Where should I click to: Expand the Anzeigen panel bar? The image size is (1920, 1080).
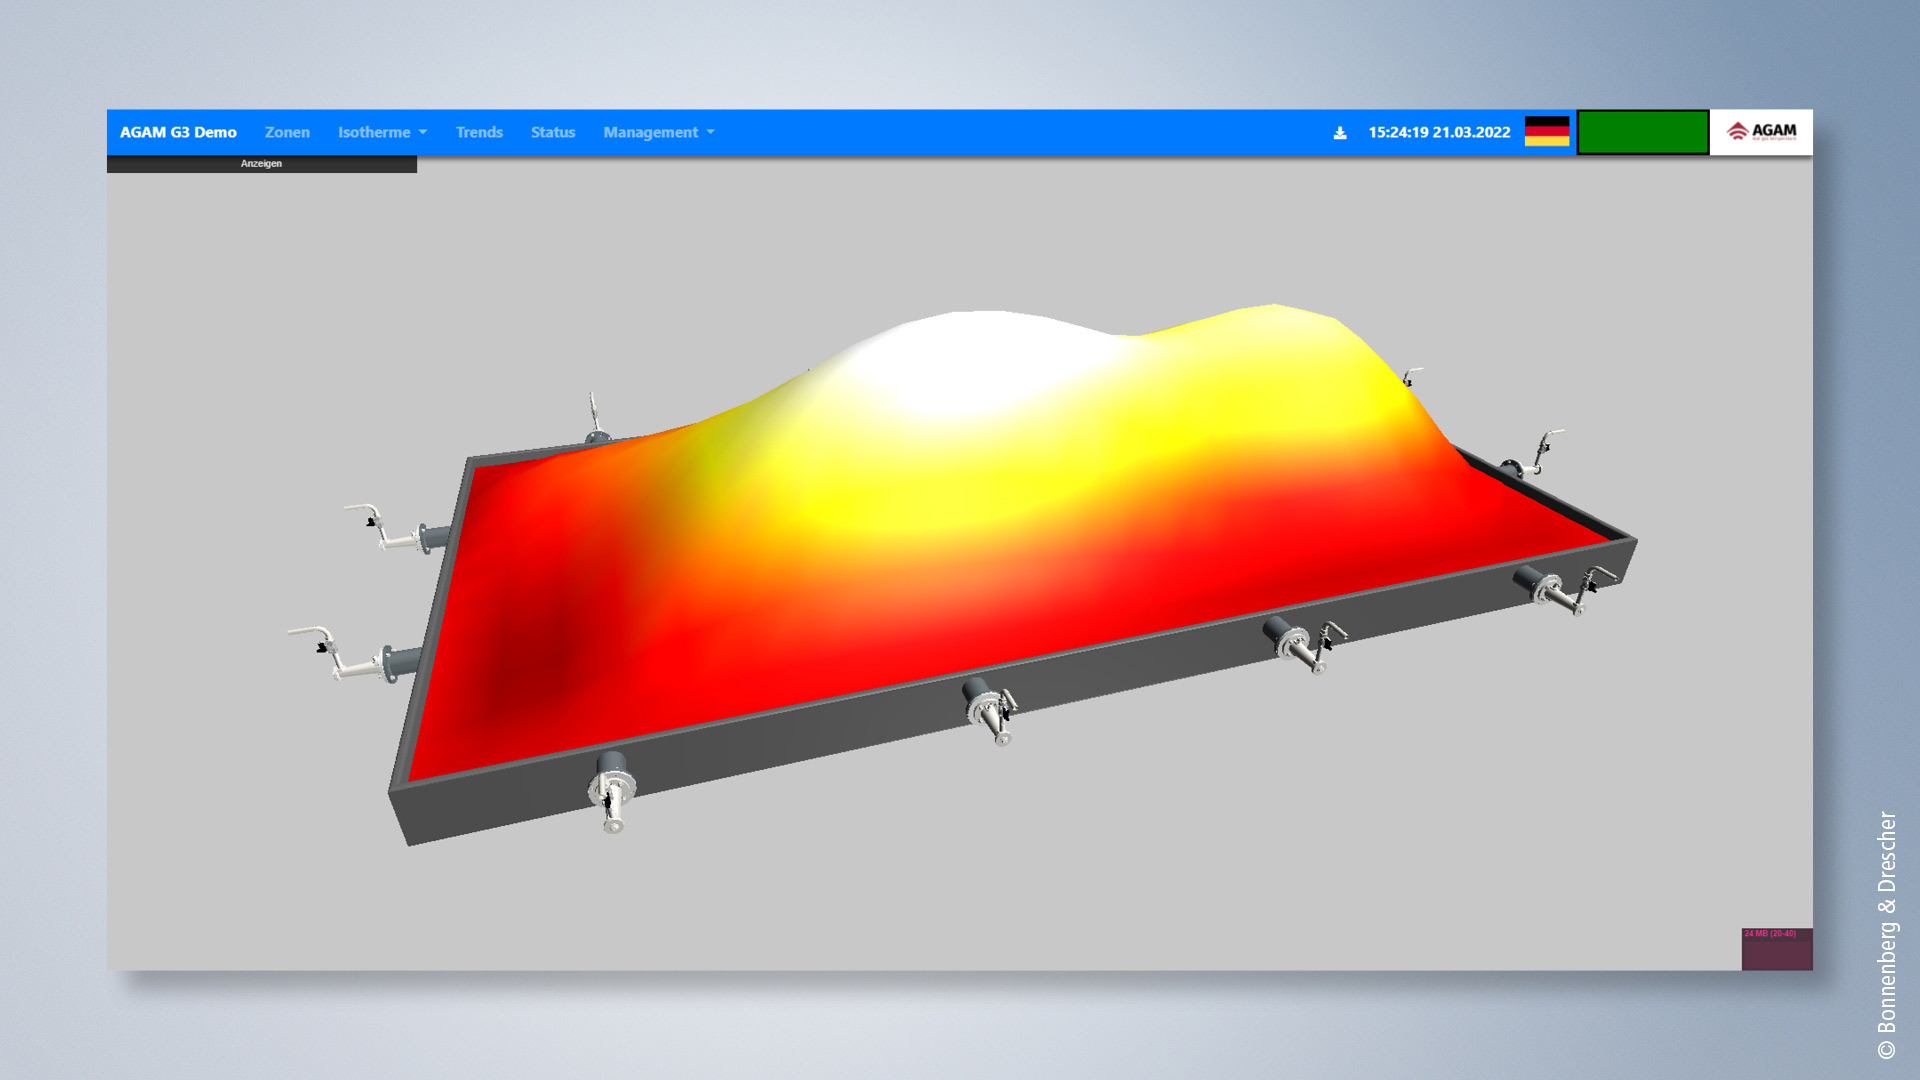261,164
